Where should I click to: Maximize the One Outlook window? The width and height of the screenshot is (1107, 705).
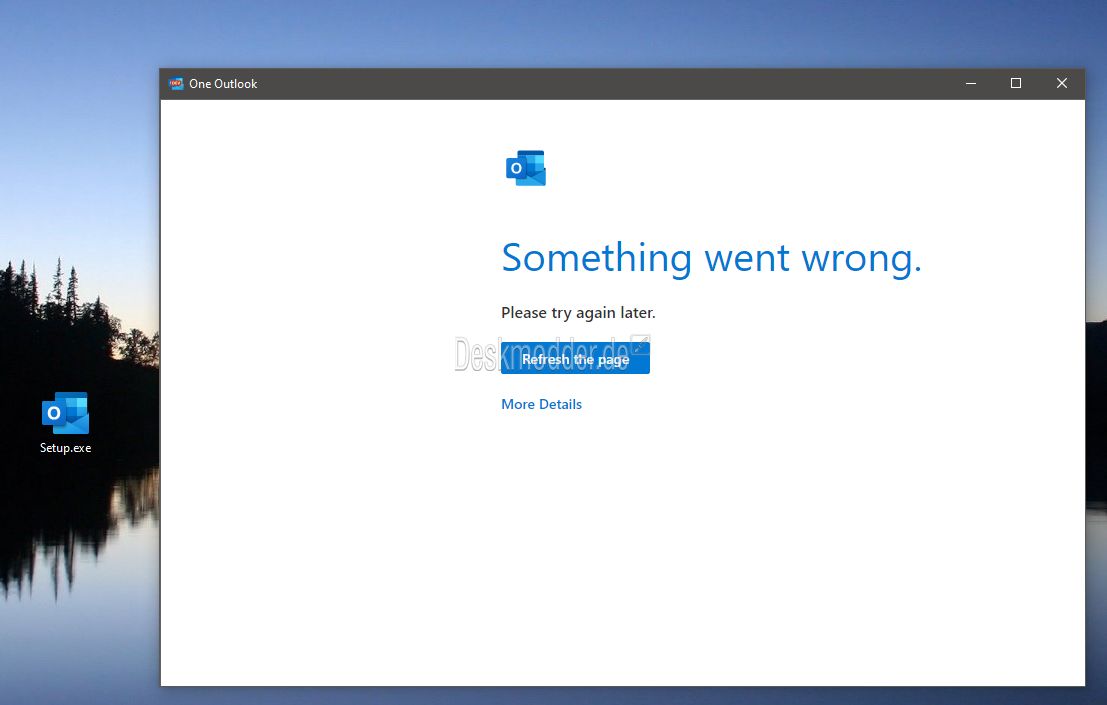pyautogui.click(x=1016, y=83)
